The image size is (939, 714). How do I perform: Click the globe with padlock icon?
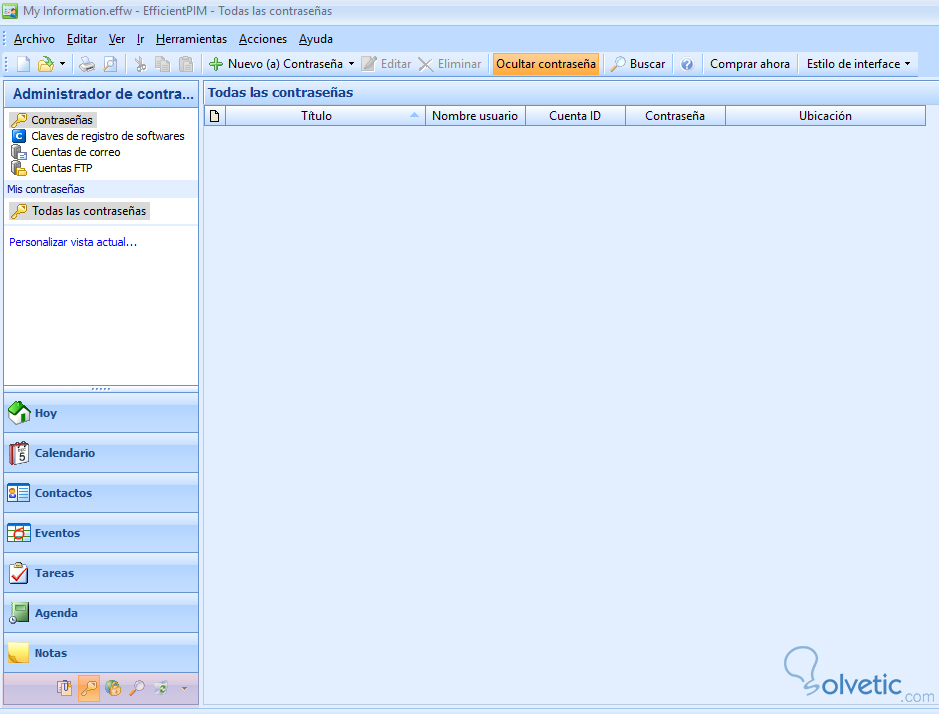113,688
